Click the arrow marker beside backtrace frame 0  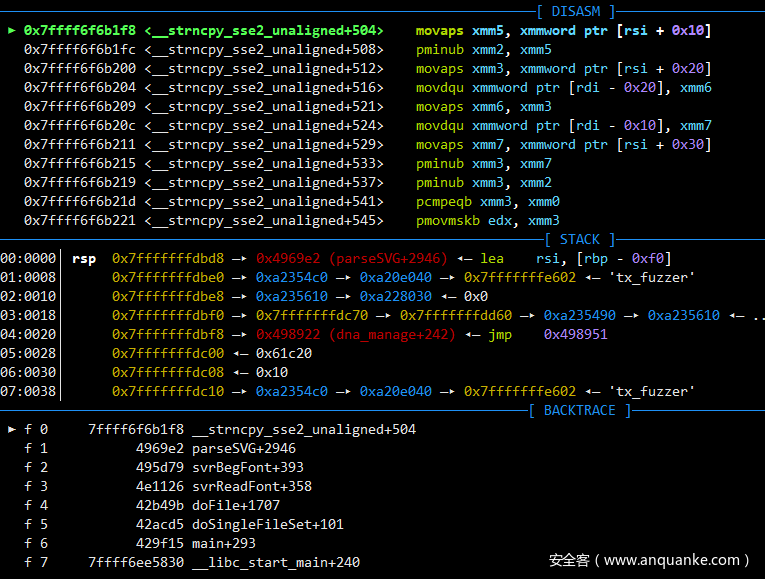pos(12,429)
